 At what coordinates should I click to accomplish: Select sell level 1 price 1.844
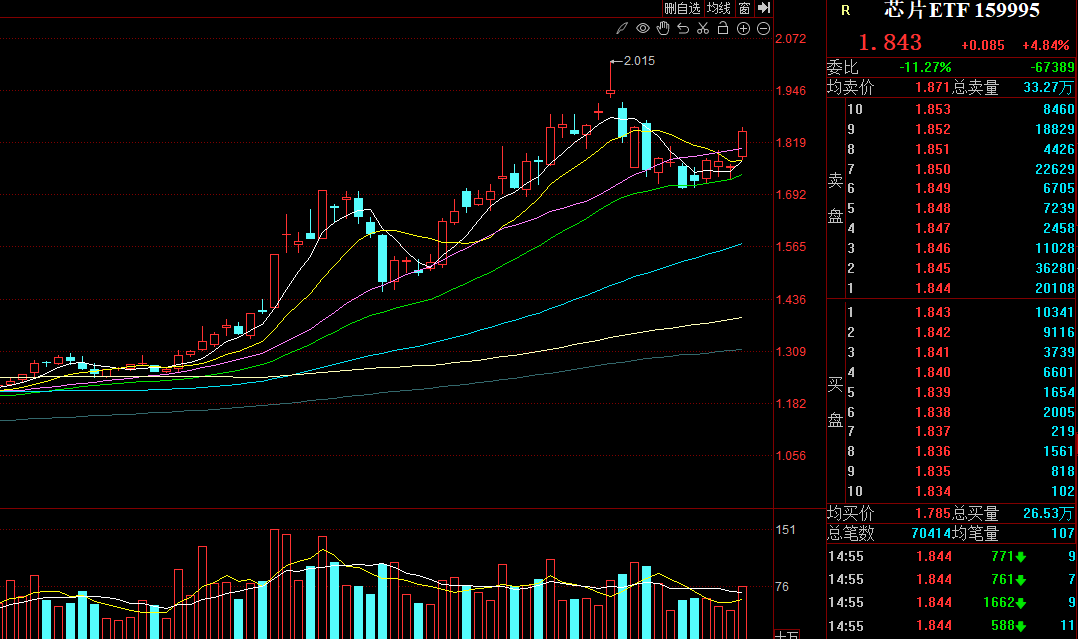coord(932,289)
